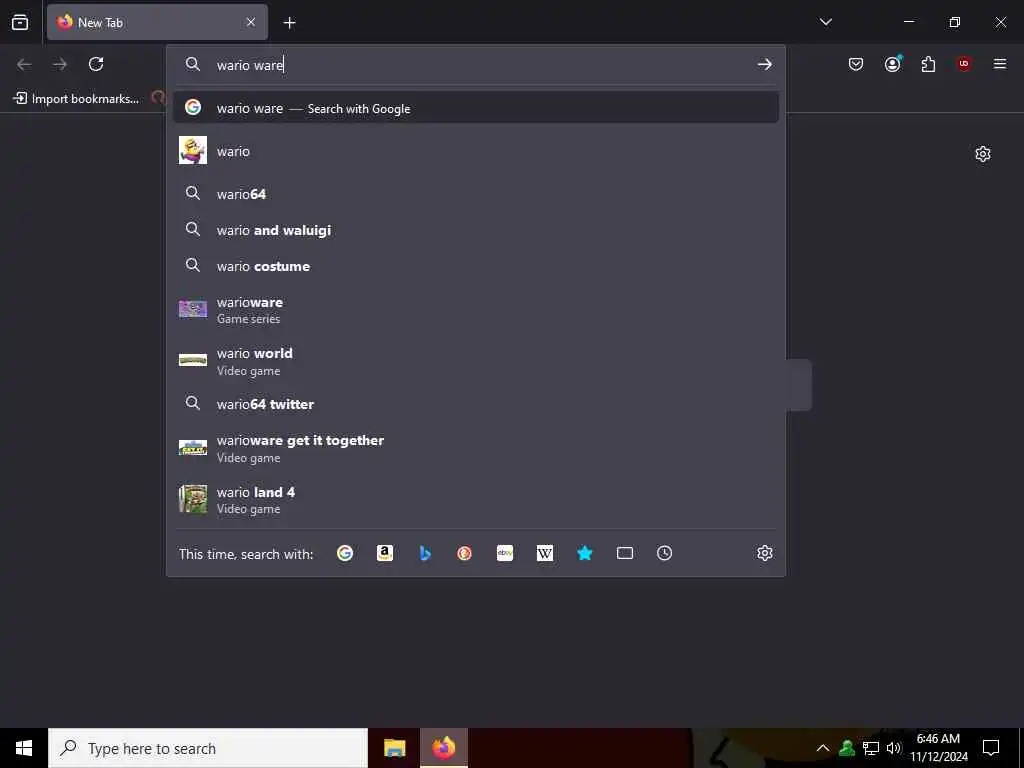Open File Explorer from taskbar
This screenshot has height=768, width=1024.
[x=394, y=748]
